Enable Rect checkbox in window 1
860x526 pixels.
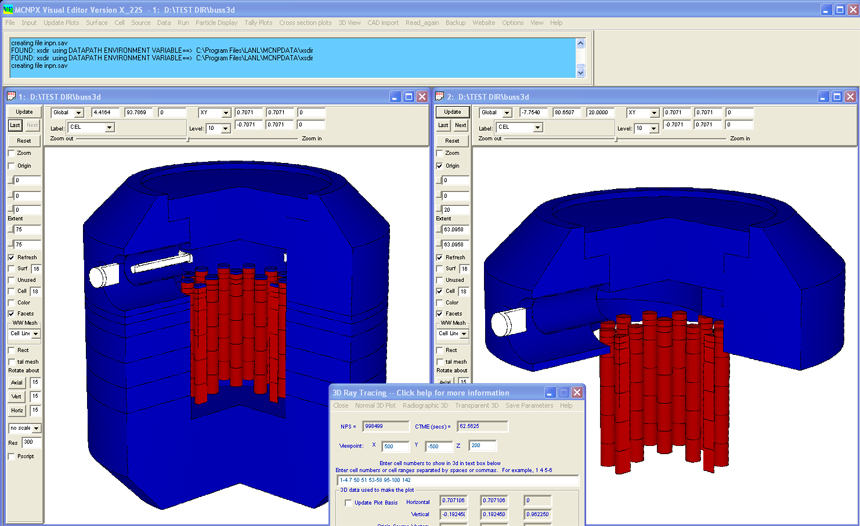12,350
